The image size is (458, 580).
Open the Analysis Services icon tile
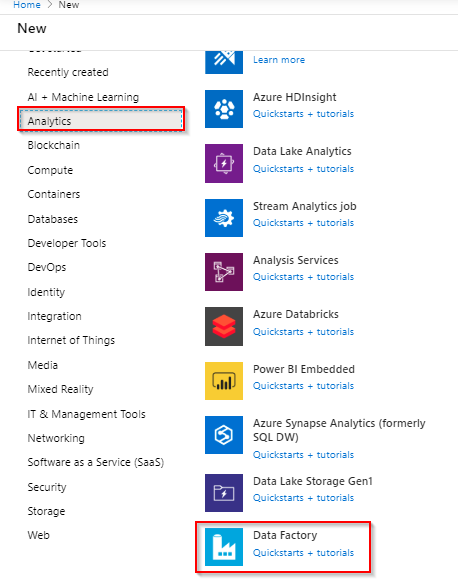click(224, 272)
